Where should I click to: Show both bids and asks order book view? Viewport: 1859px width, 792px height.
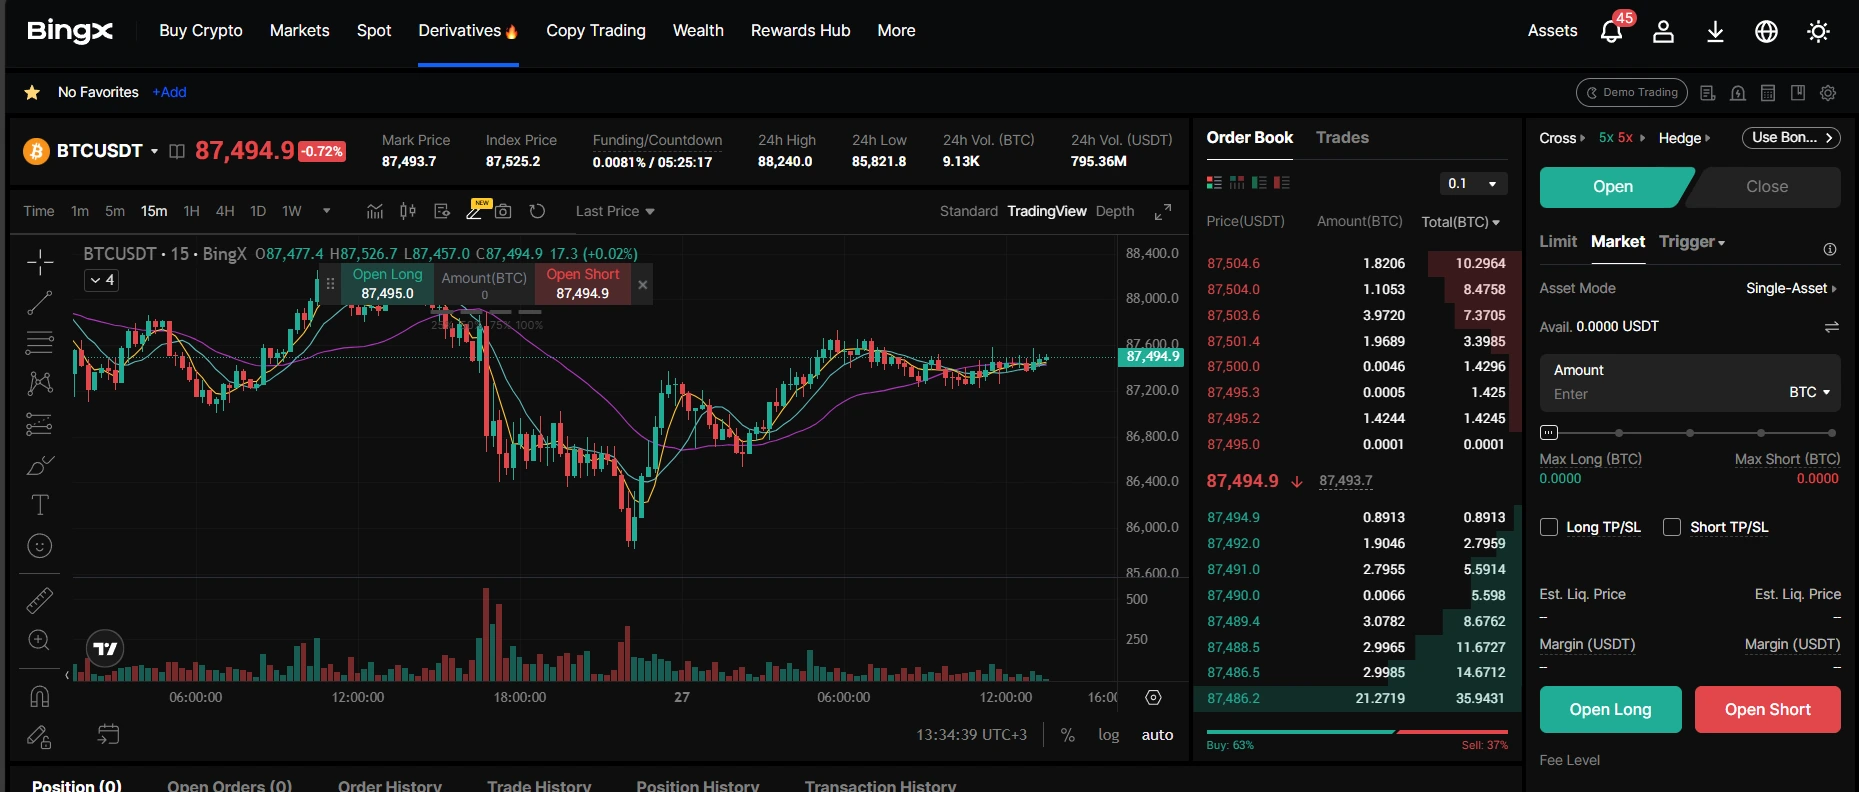1215,183
